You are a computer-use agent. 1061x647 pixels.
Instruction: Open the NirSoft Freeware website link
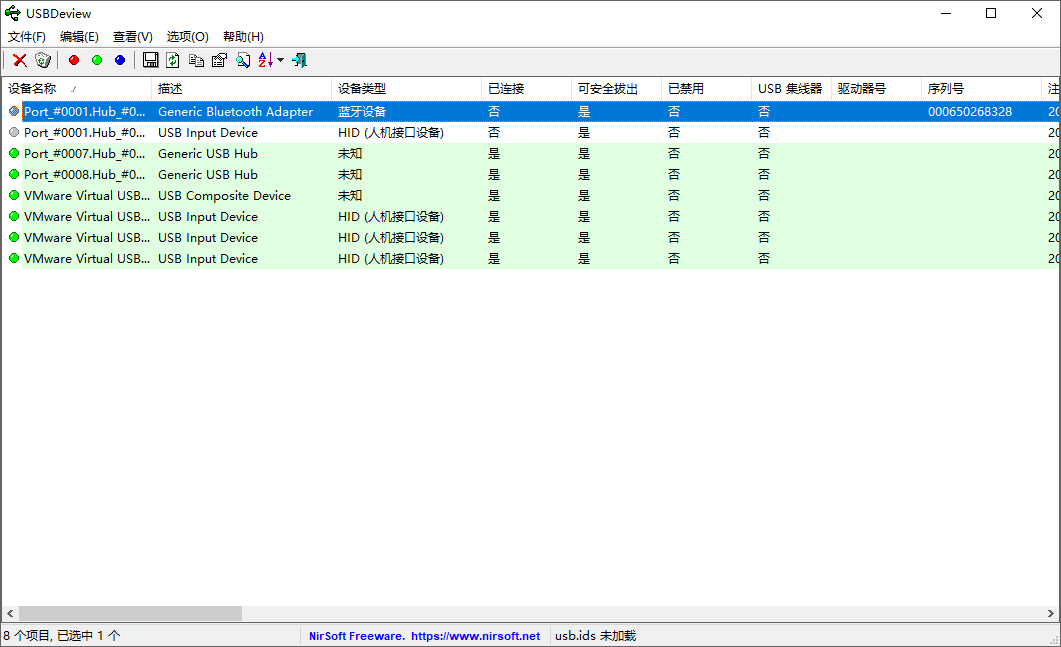point(424,636)
